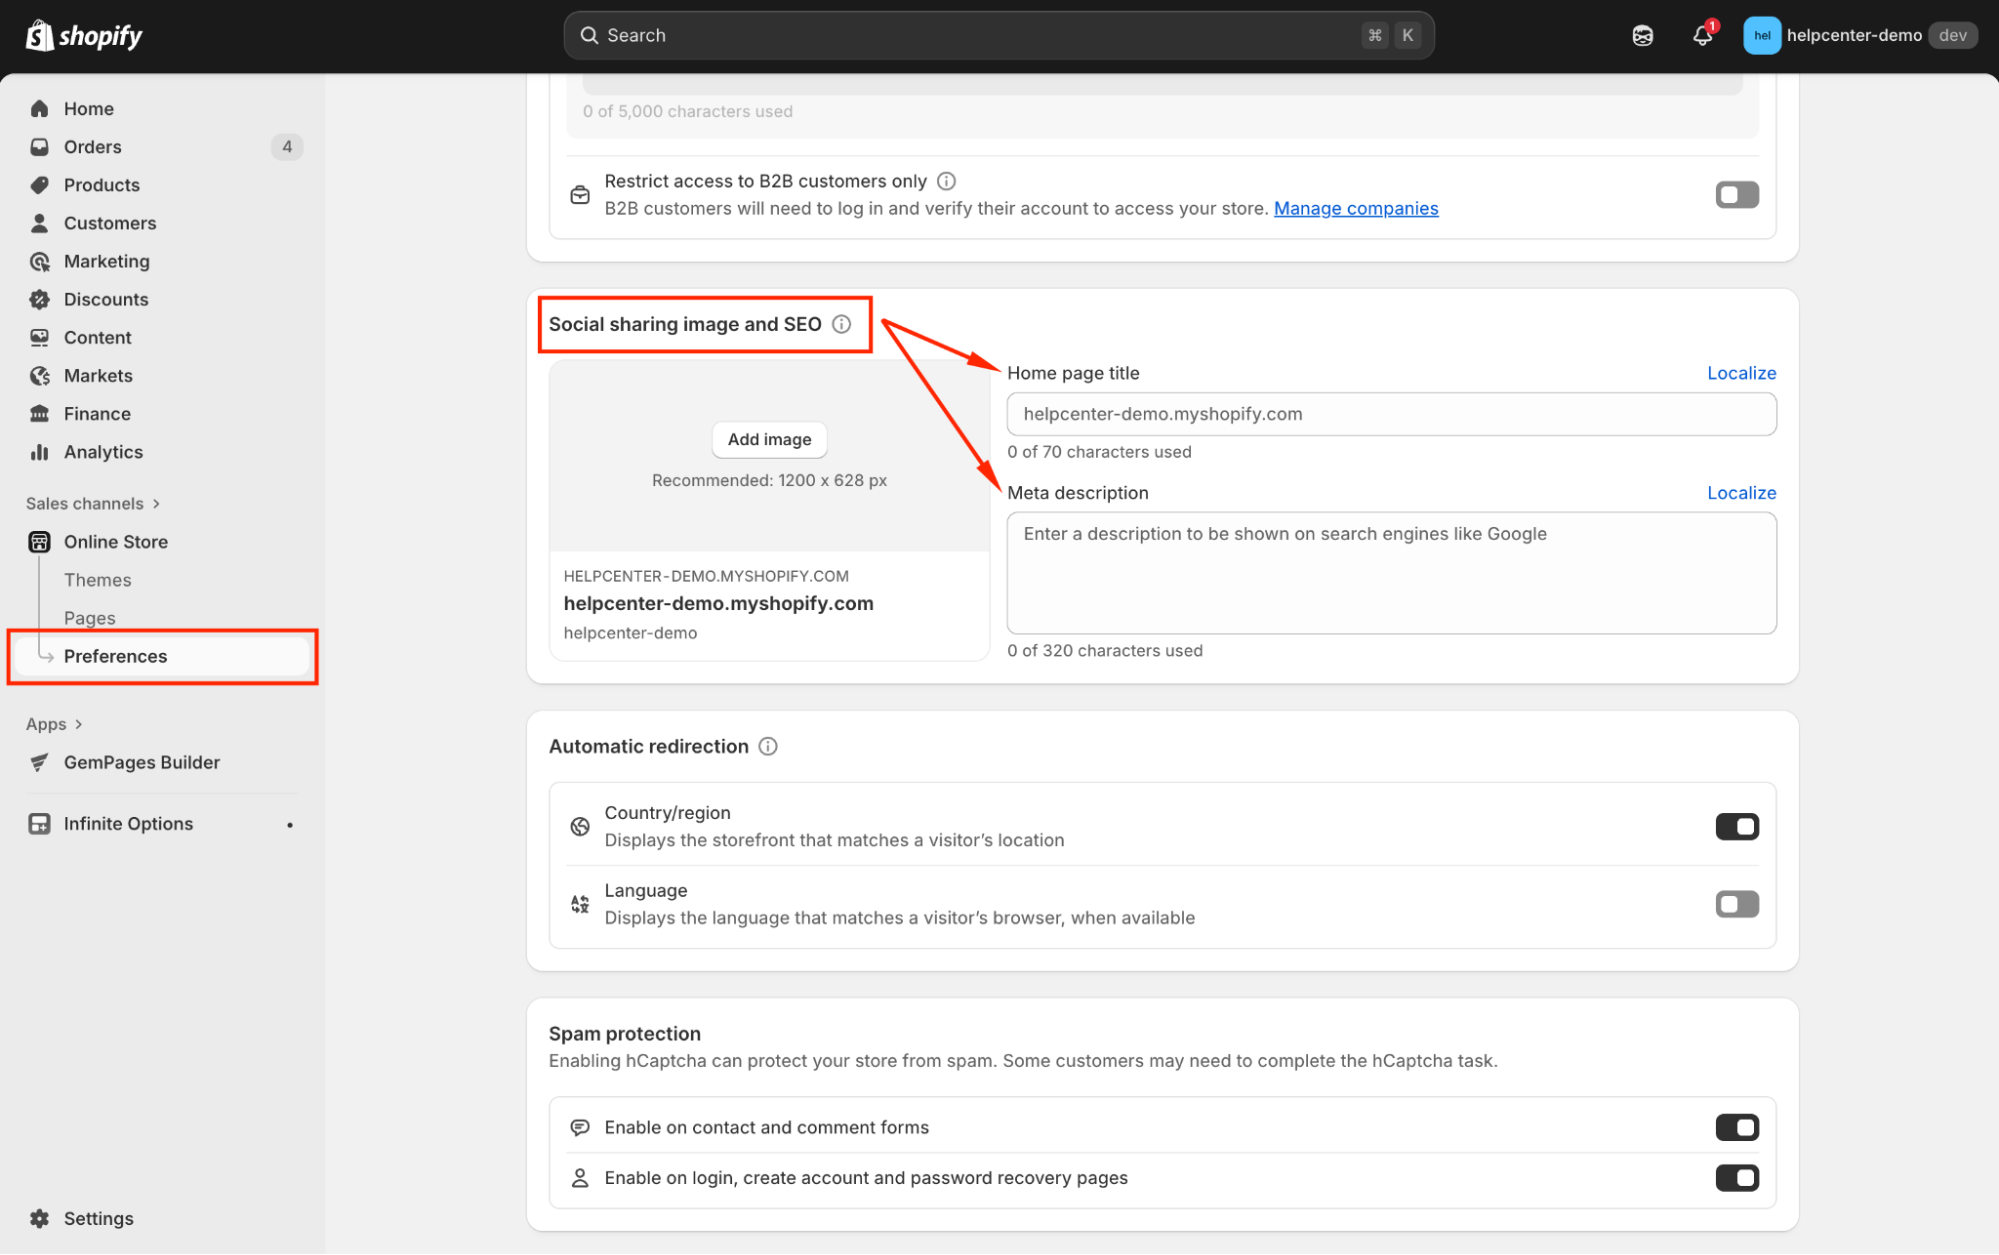Expand the Apps section chevron
The image size is (1999, 1255).
pos(78,724)
